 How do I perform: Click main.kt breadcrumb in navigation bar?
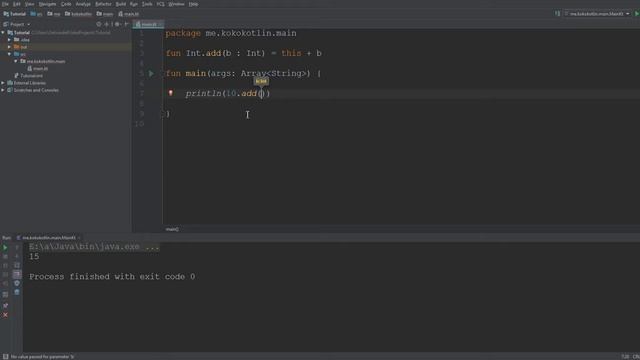(129, 14)
